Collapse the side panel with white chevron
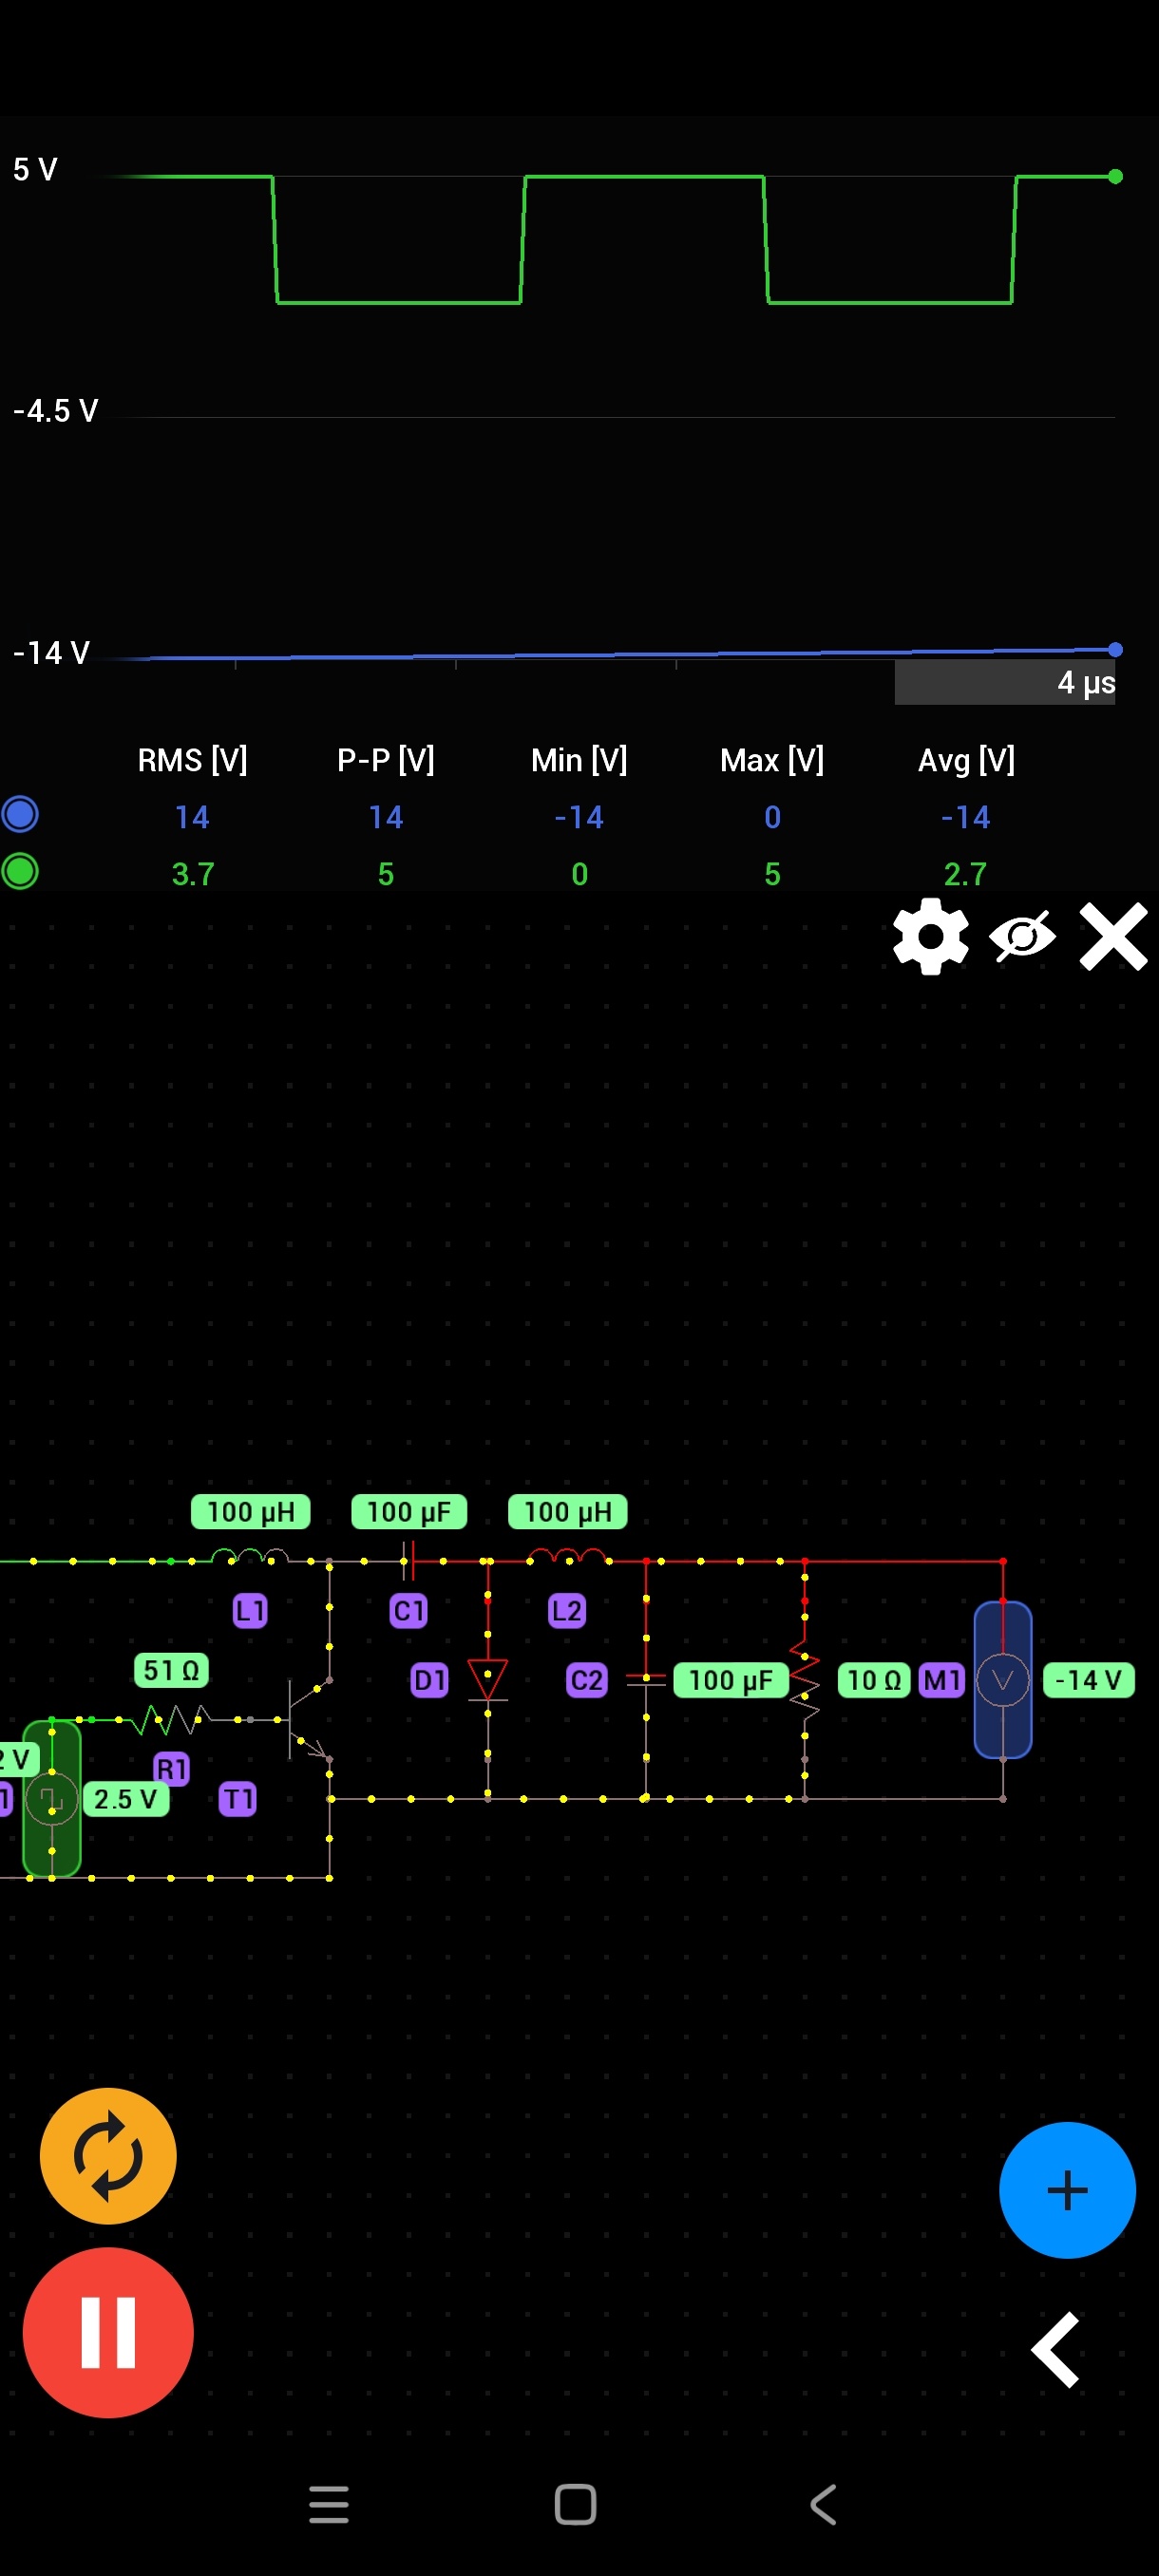The height and width of the screenshot is (2576, 1159). point(1056,2349)
